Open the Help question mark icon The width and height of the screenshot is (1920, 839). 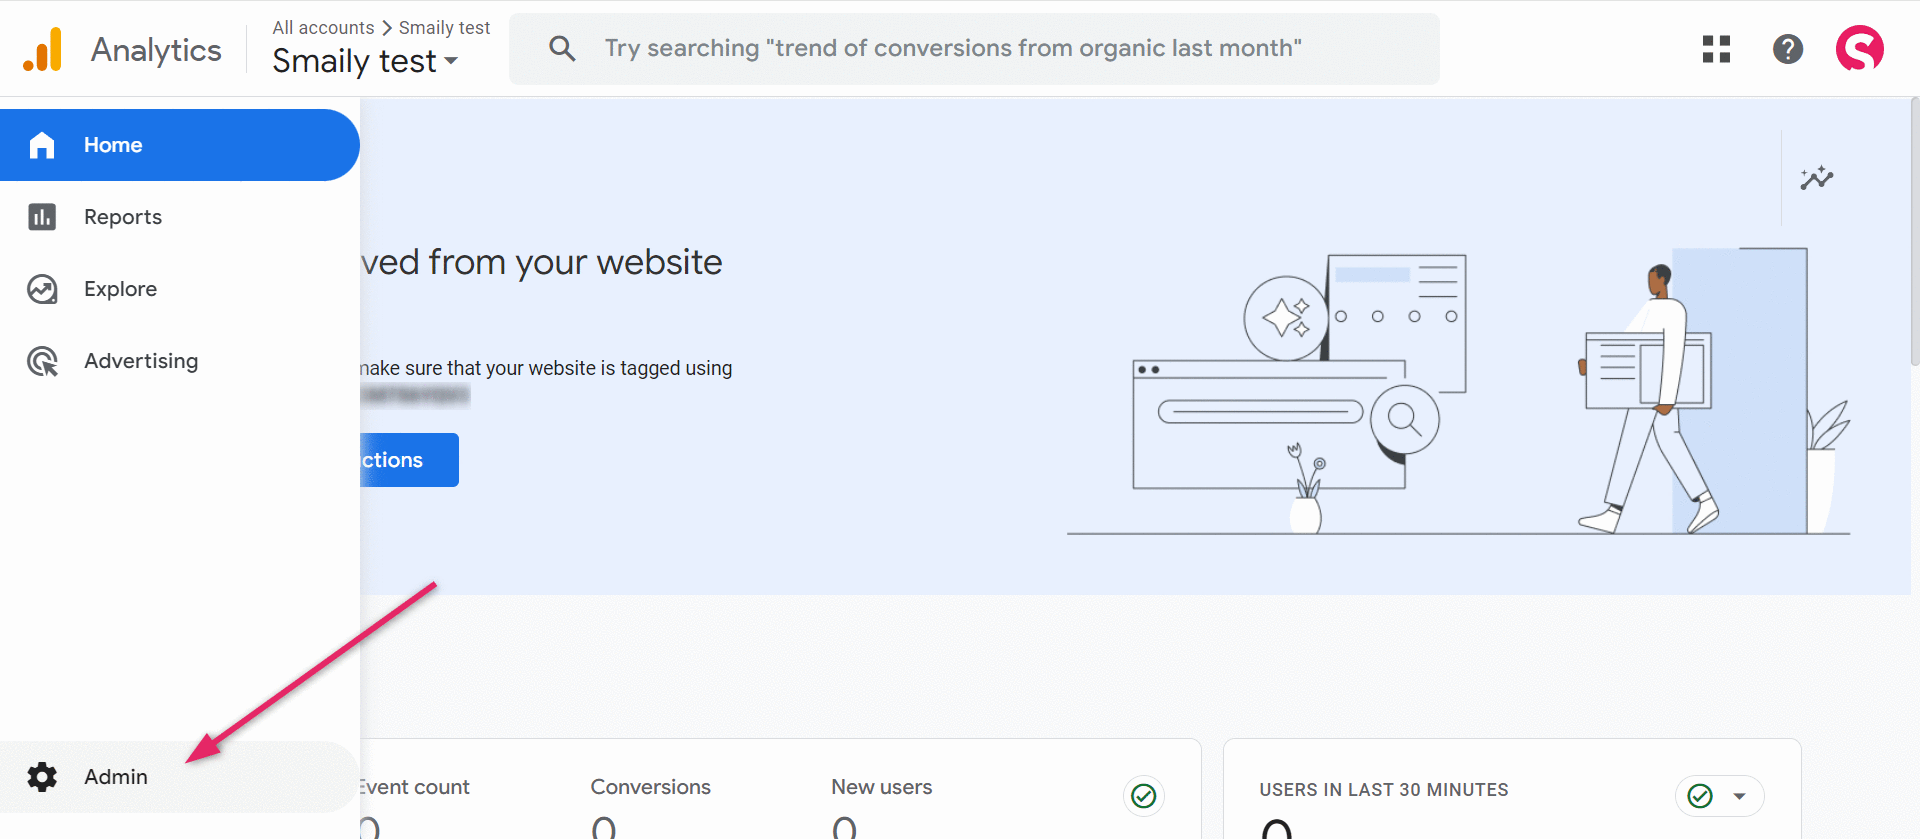(1787, 49)
